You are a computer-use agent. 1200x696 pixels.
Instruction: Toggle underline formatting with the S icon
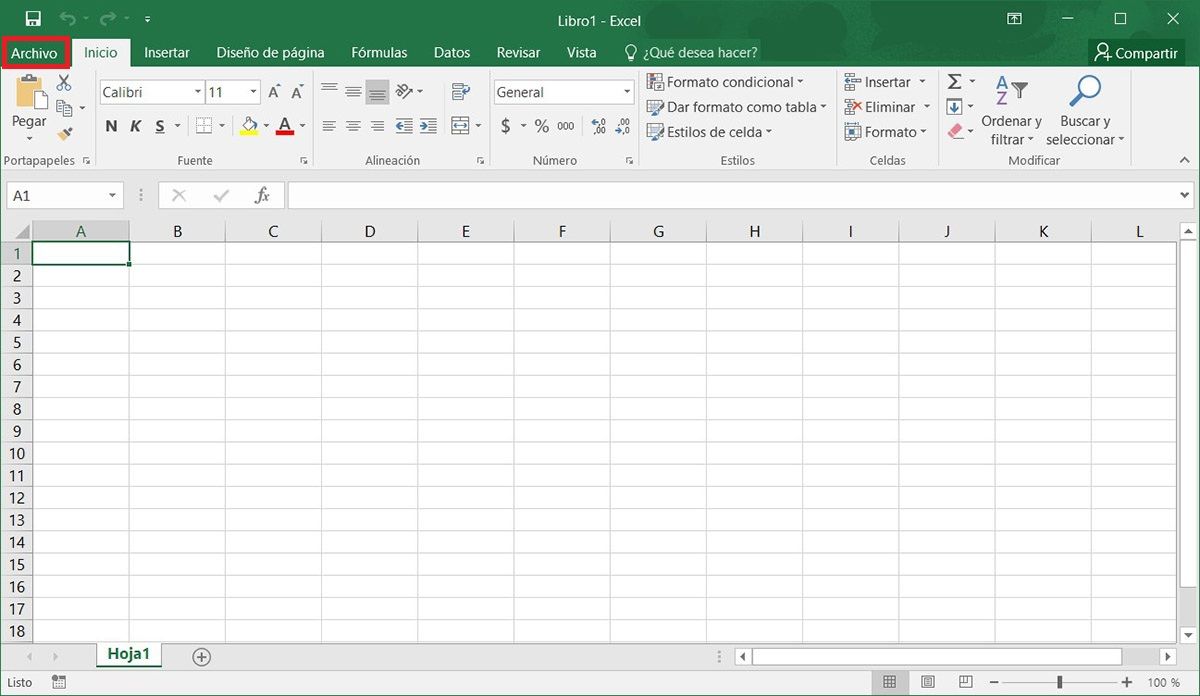pos(158,126)
